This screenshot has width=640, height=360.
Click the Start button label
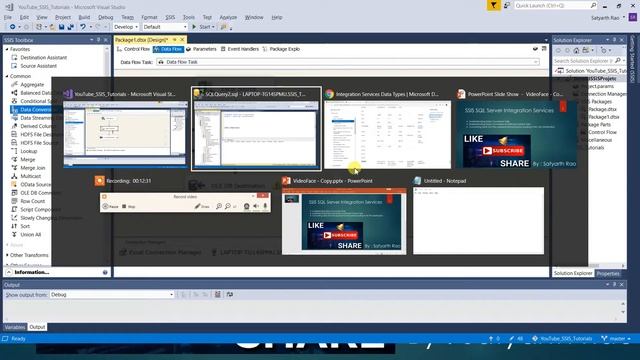(204, 27)
